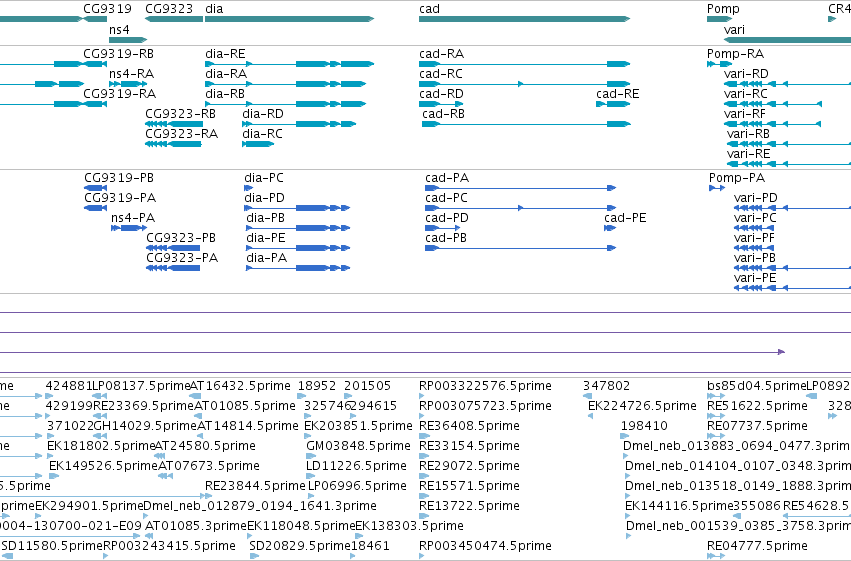Click the cad-PC protein label
The image size is (851, 561).
point(446,198)
